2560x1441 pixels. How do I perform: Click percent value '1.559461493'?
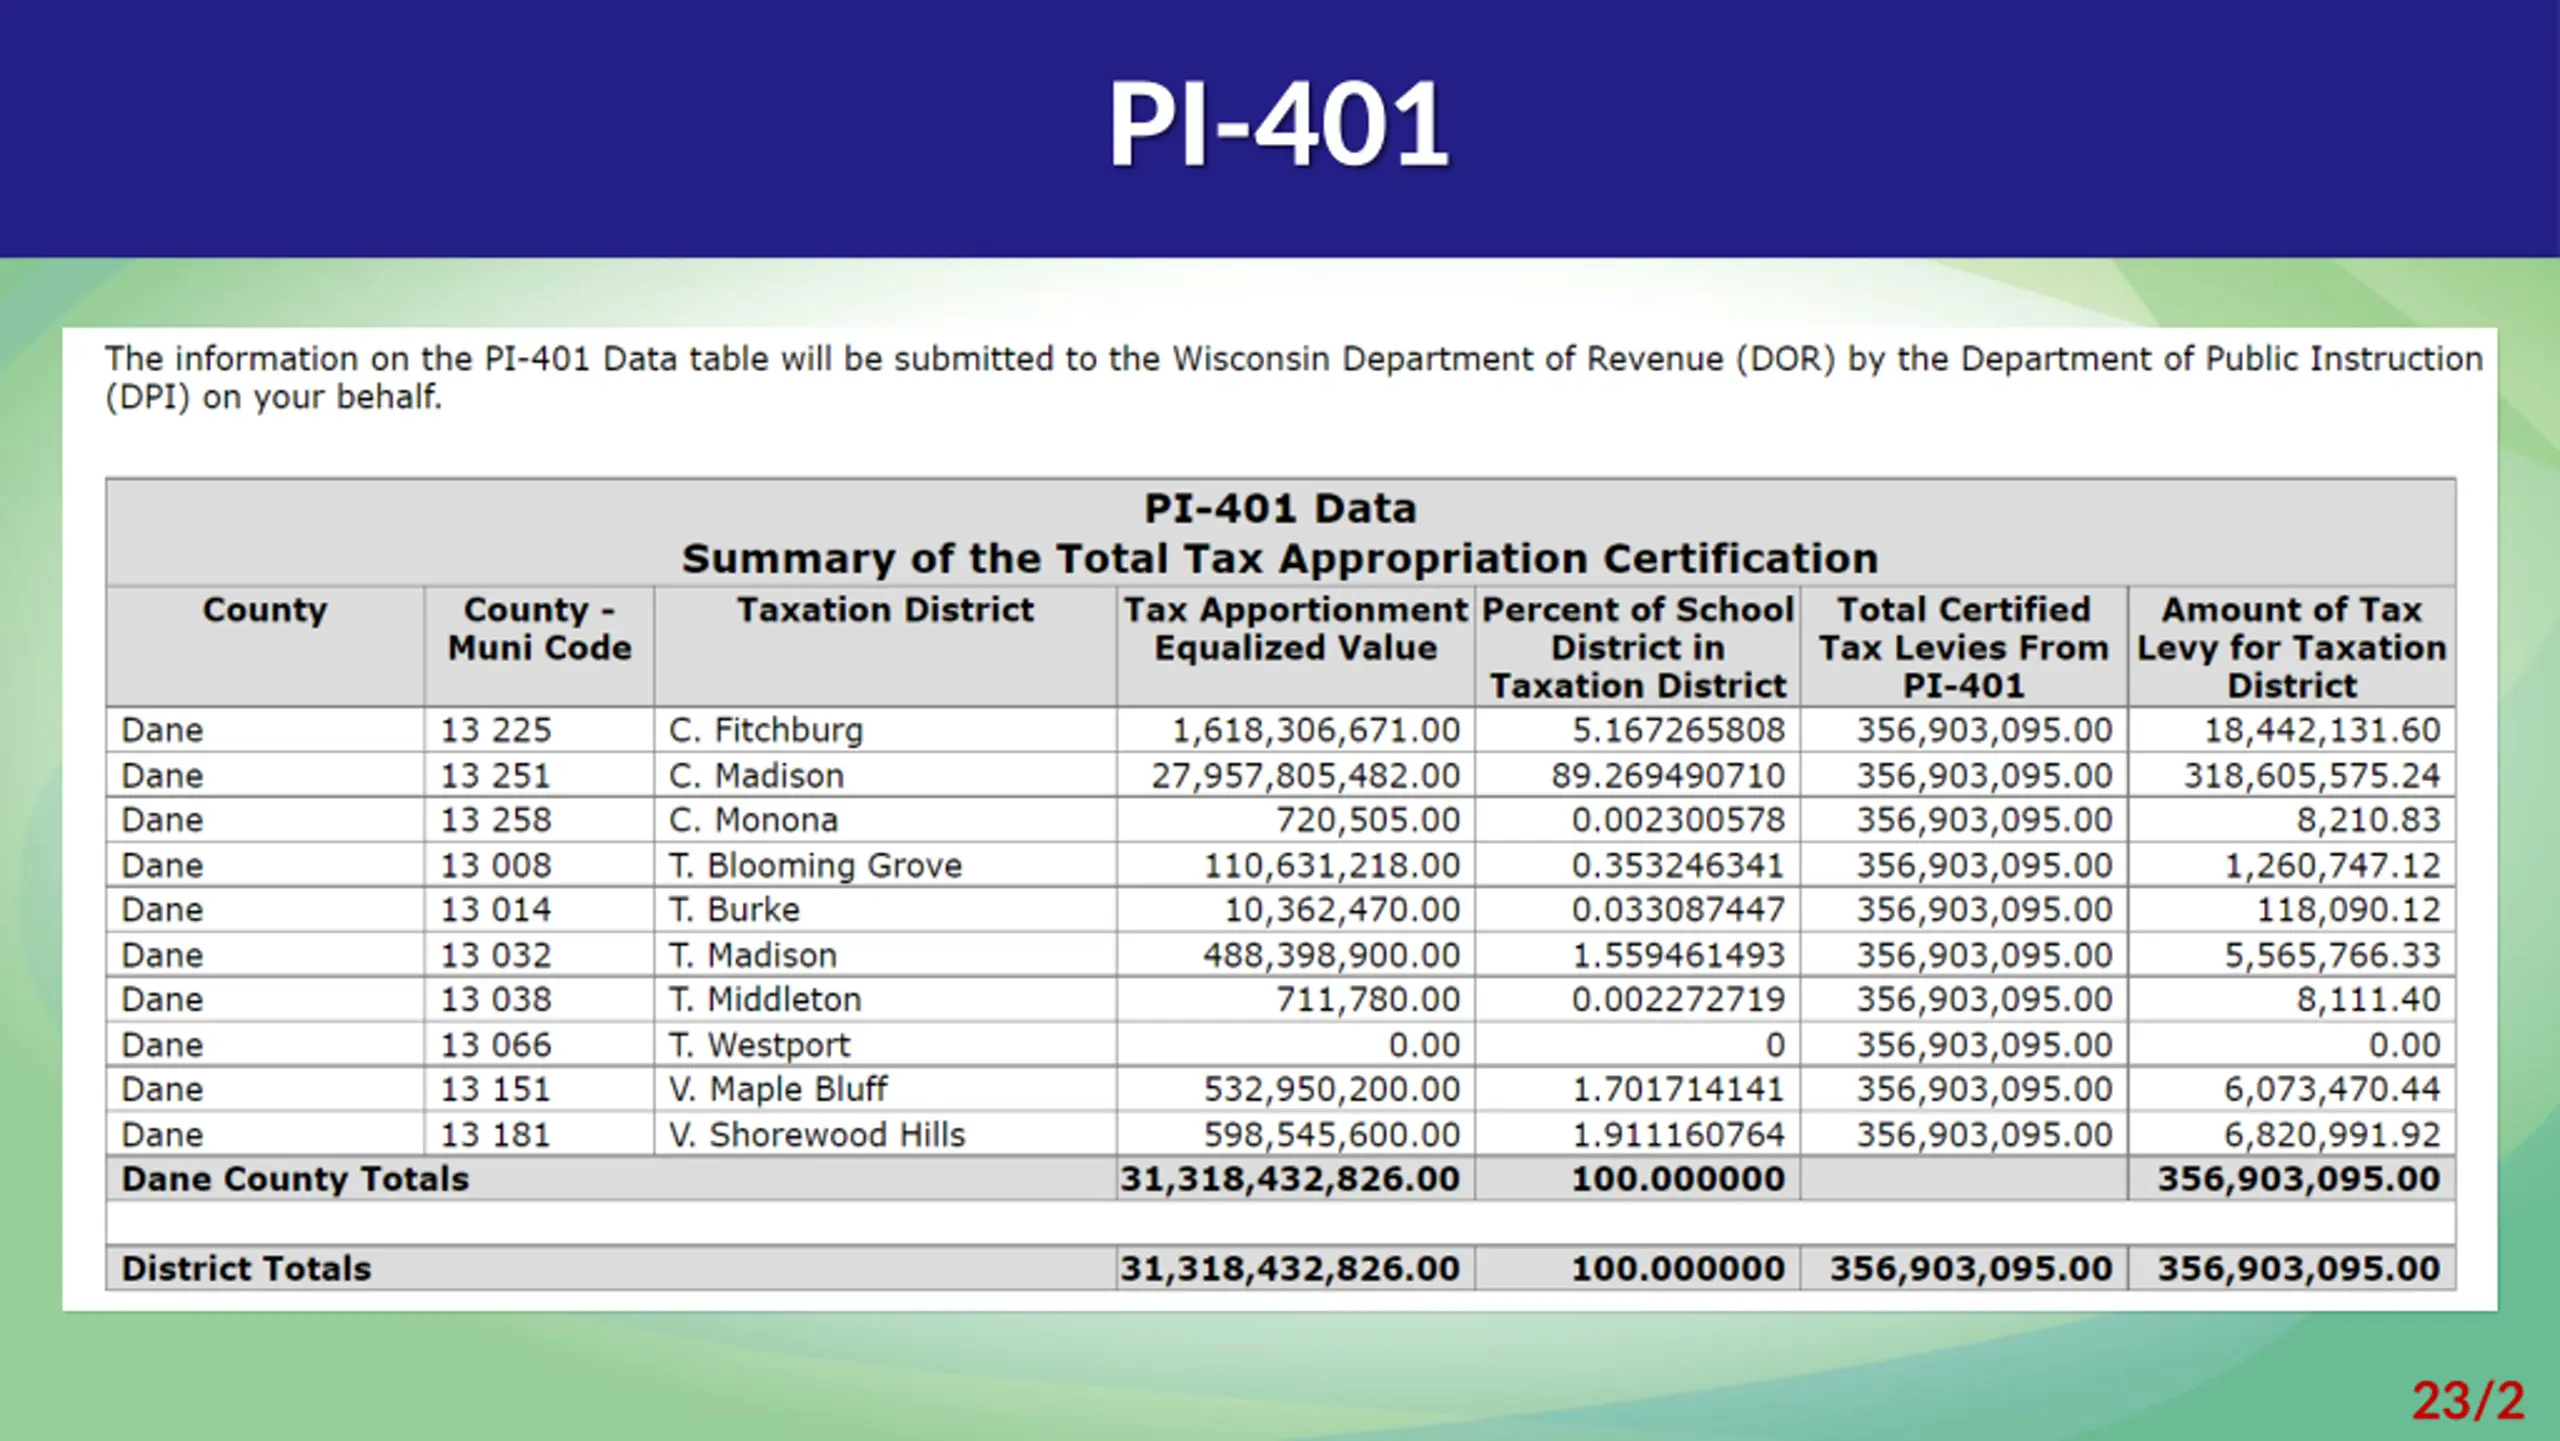coord(1678,955)
